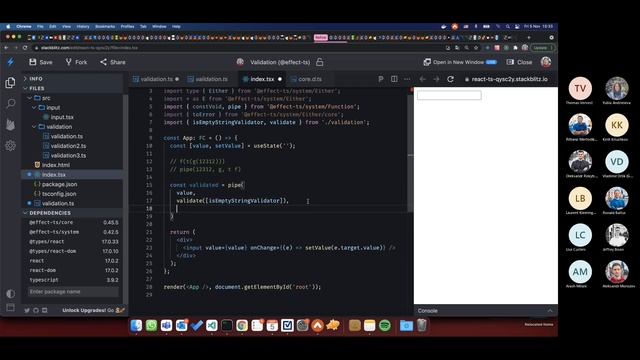
Task: Open the History menu in menu bar
Action: [x=83, y=27]
